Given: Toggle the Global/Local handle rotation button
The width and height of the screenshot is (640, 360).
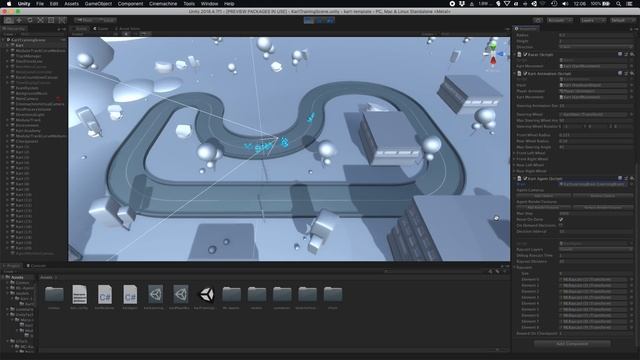Looking at the screenshot, I should pyautogui.click(x=107, y=20).
